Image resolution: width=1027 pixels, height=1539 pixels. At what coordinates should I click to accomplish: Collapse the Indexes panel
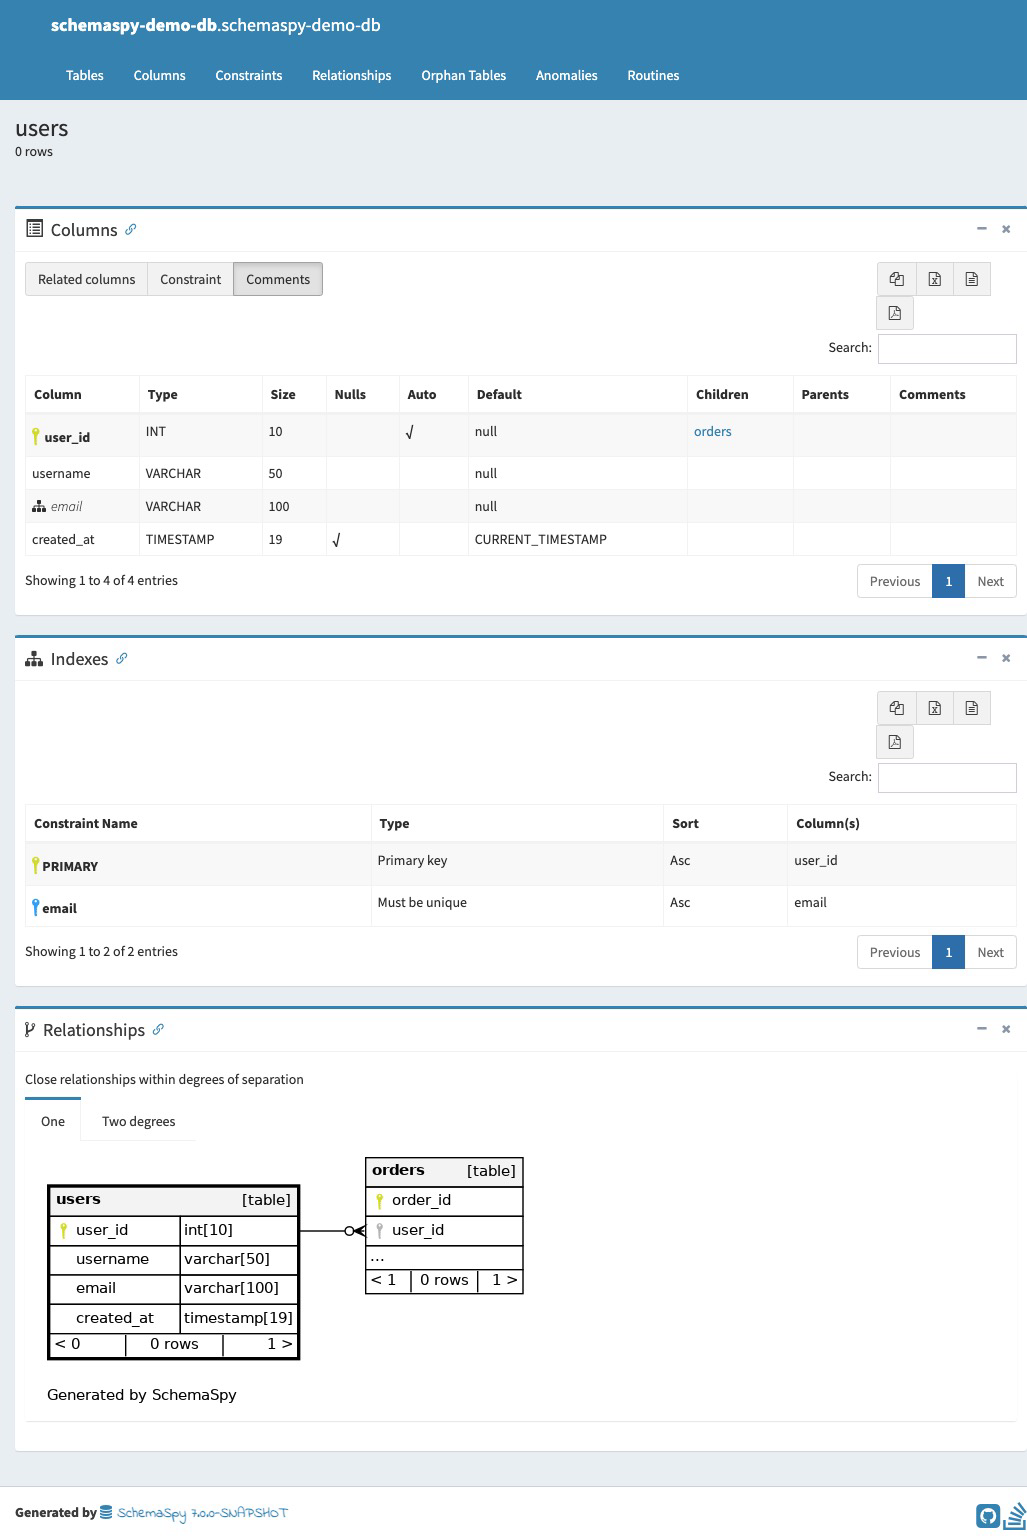point(981,658)
